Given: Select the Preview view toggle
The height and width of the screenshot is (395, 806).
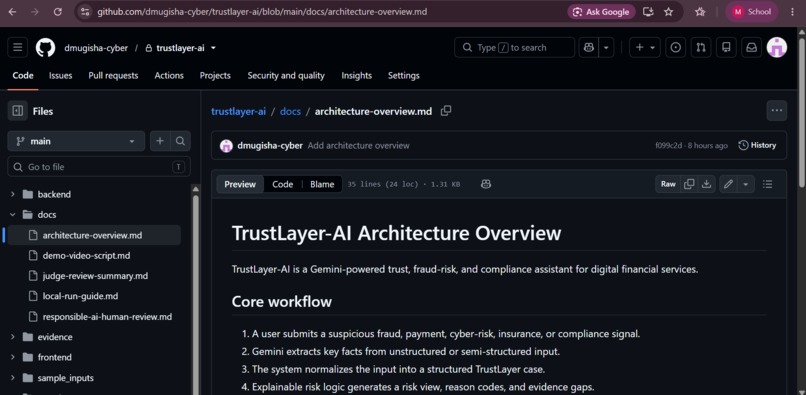Looking at the screenshot, I should tap(240, 184).
